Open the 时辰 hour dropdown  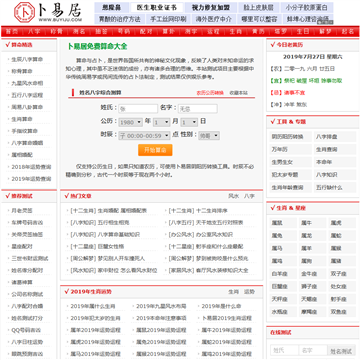(x=145, y=136)
